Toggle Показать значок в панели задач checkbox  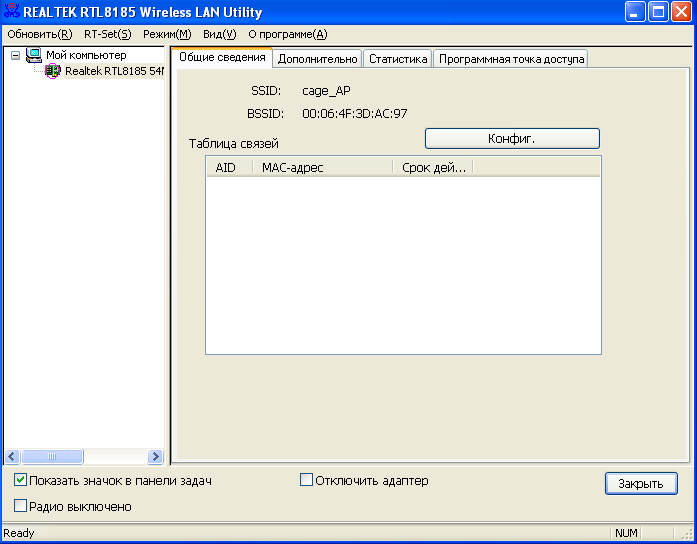coord(20,480)
